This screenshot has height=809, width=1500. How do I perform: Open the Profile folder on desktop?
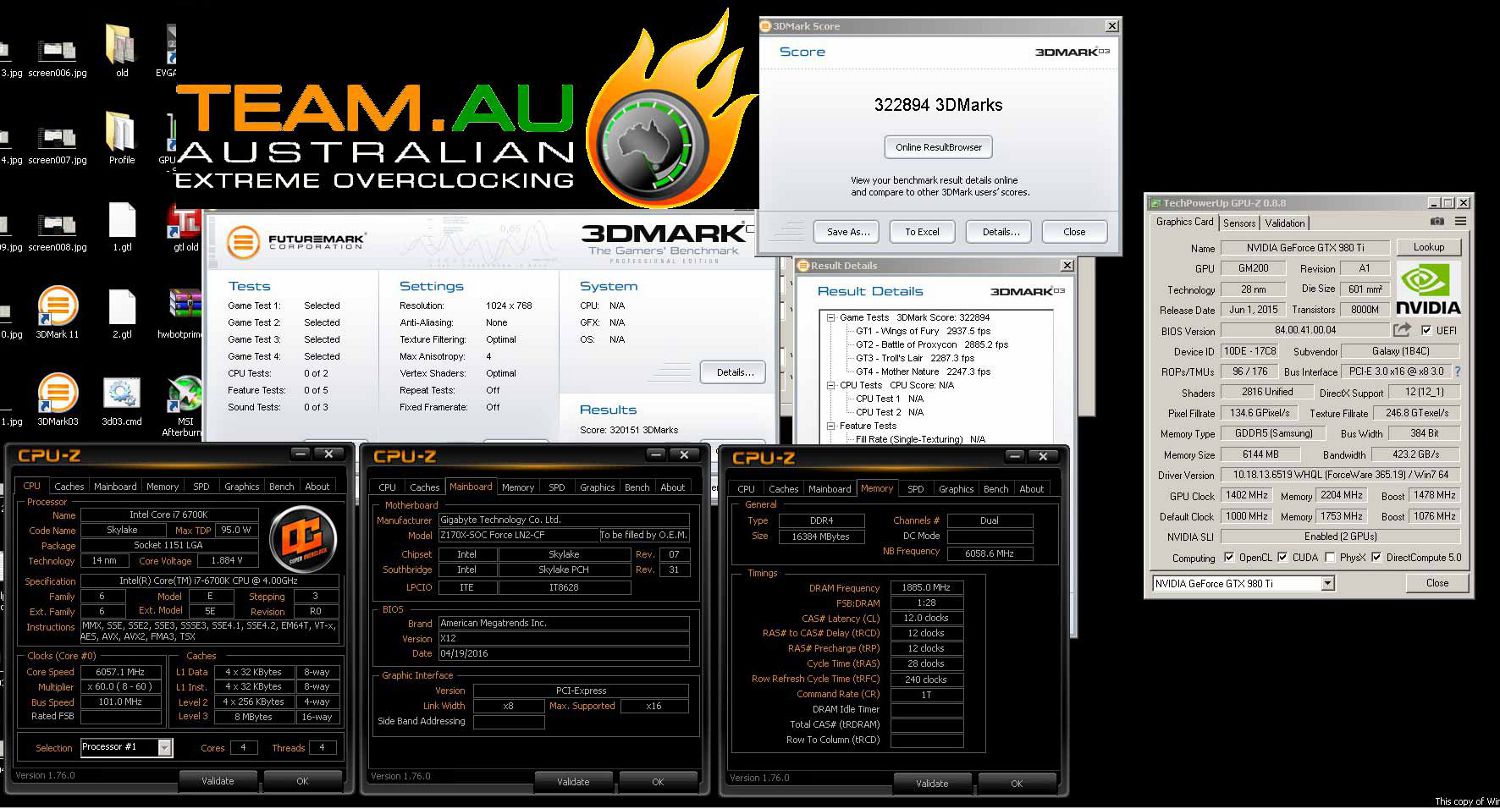(x=121, y=133)
